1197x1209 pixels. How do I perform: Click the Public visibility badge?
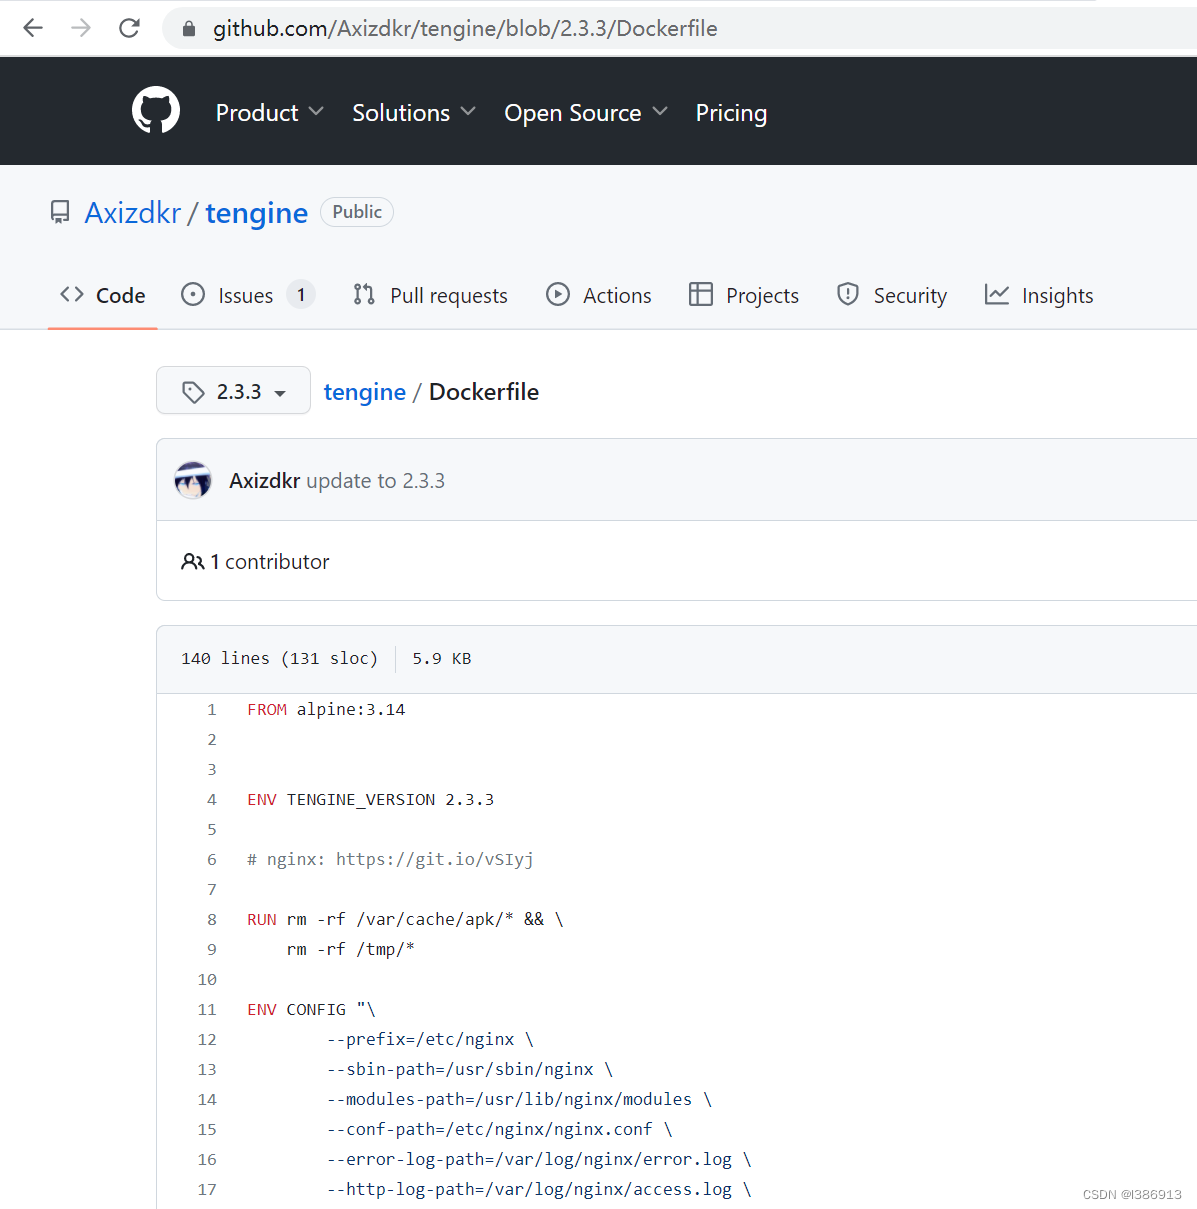point(356,212)
